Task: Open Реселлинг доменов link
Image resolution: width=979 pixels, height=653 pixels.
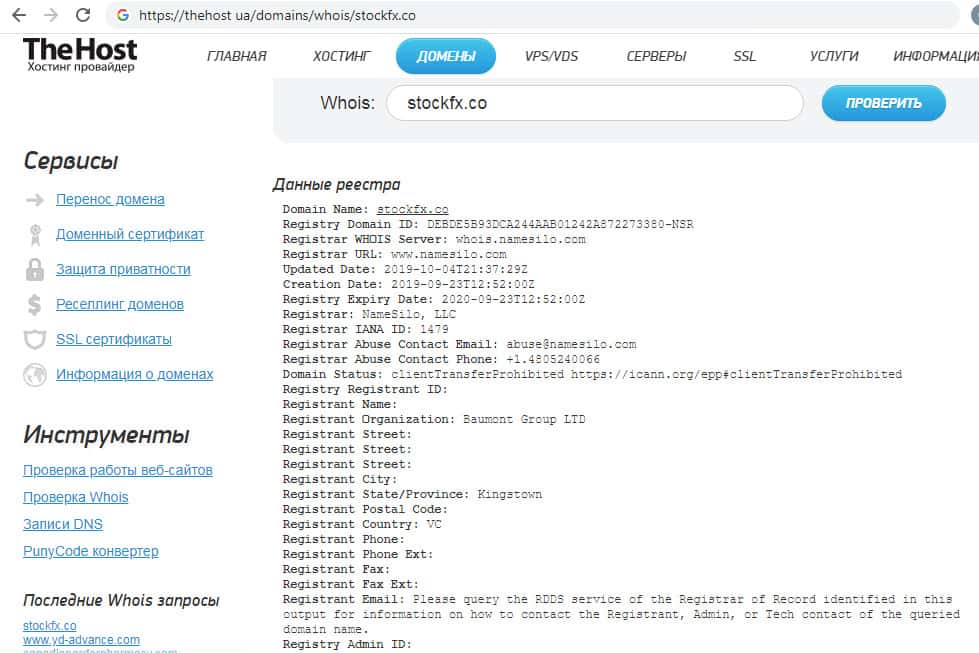Action: pyautogui.click(x=120, y=304)
